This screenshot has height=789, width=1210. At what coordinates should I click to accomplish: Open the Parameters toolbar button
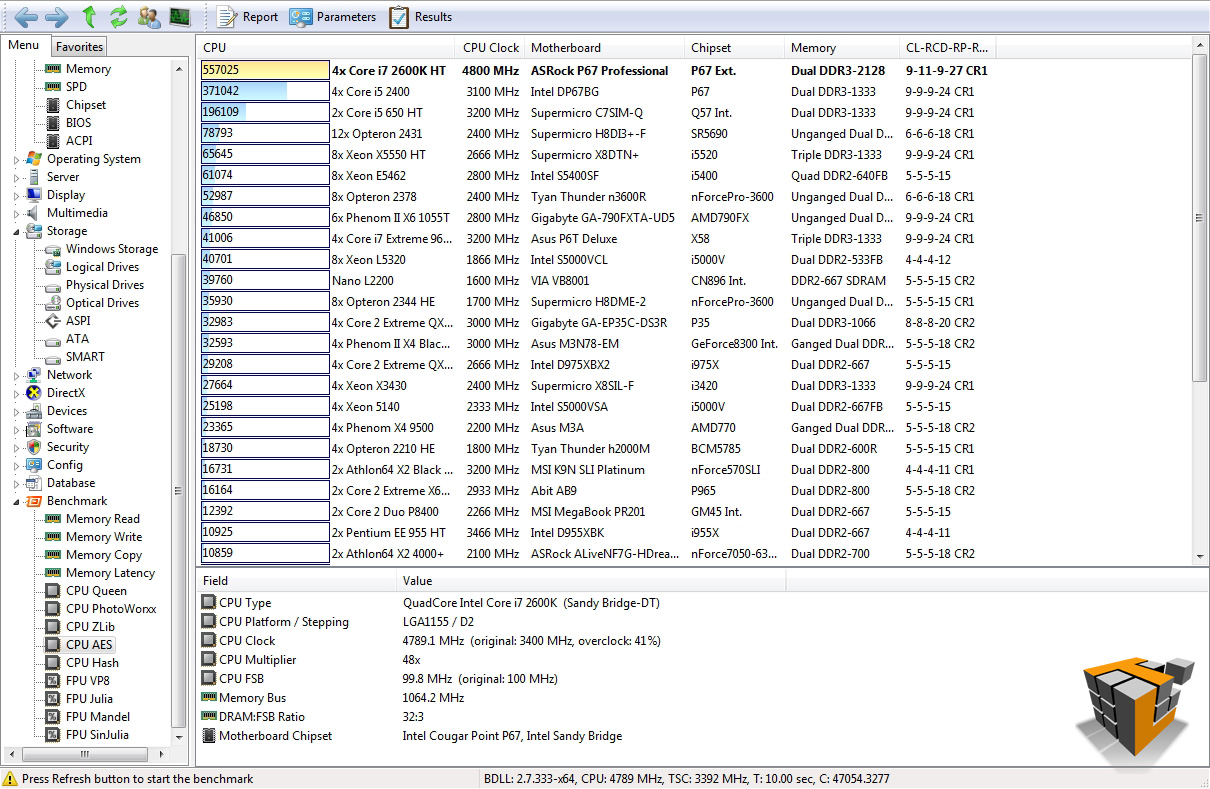tap(333, 16)
